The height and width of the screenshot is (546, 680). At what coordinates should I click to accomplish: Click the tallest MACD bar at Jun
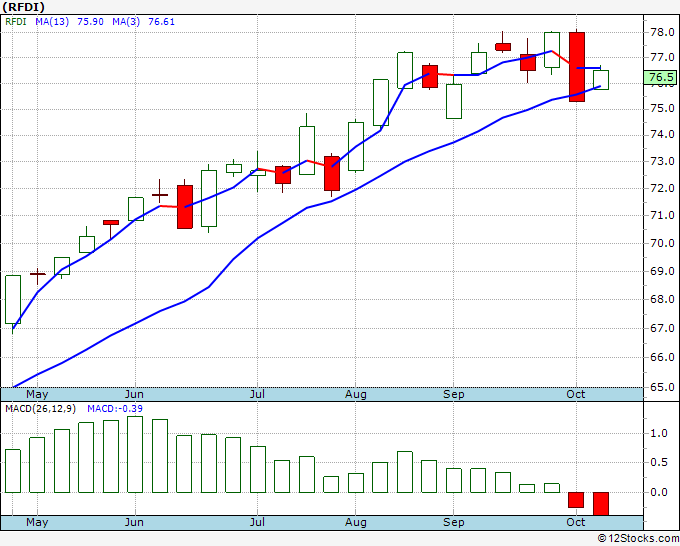click(x=135, y=454)
